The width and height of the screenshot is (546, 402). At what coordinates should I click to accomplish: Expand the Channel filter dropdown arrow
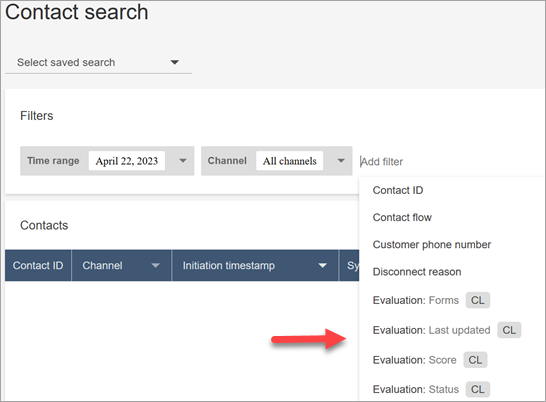(341, 161)
